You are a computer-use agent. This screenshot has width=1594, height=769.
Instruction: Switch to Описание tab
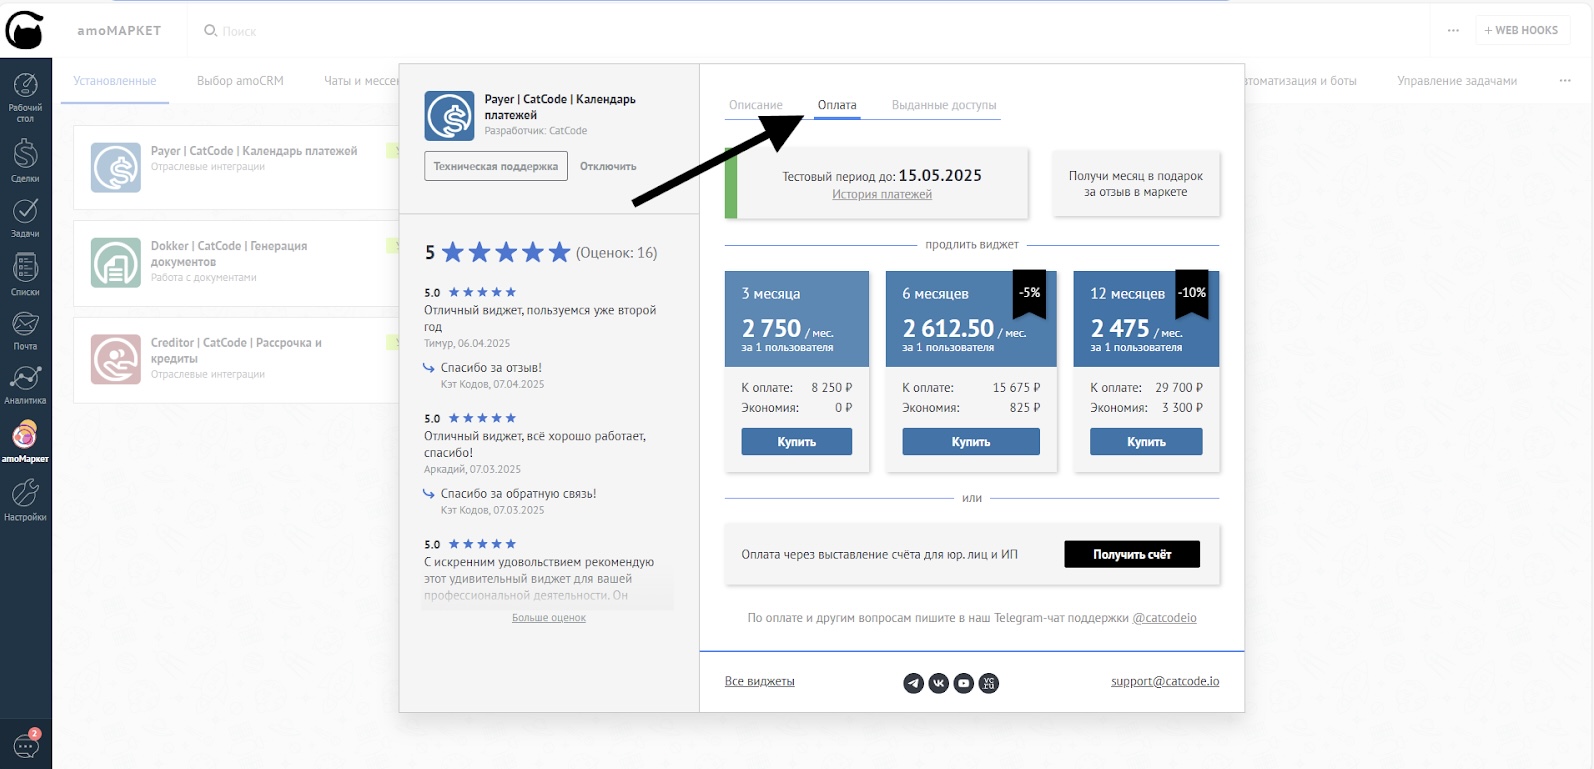[756, 105]
